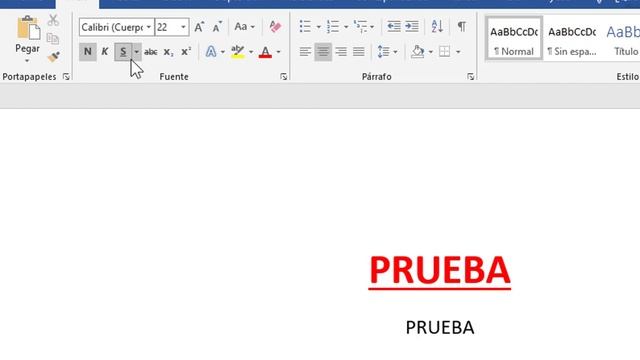Screen dimensions: 640x360
Task: Apply the Título style
Action: [623, 39]
